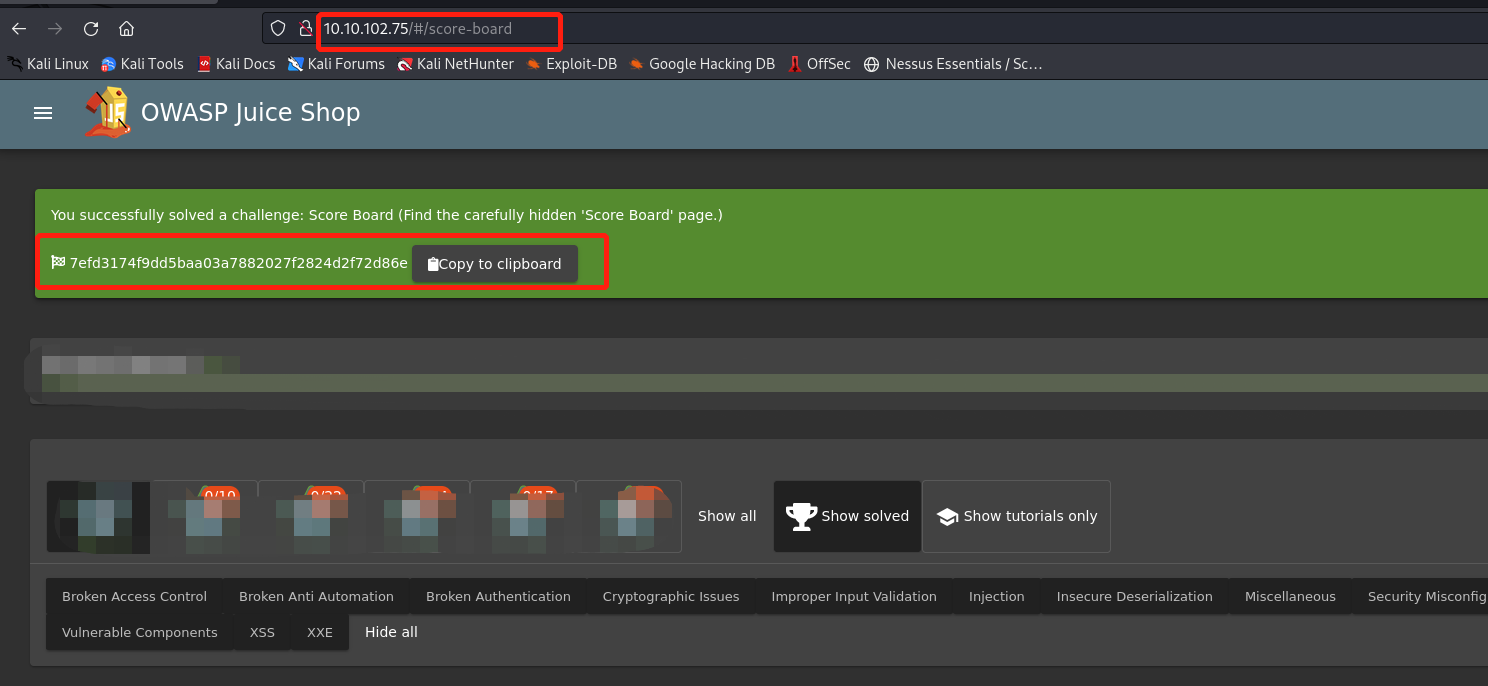Toggle the XSS category filter
Viewport: 1488px width, 686px height.
coord(262,633)
